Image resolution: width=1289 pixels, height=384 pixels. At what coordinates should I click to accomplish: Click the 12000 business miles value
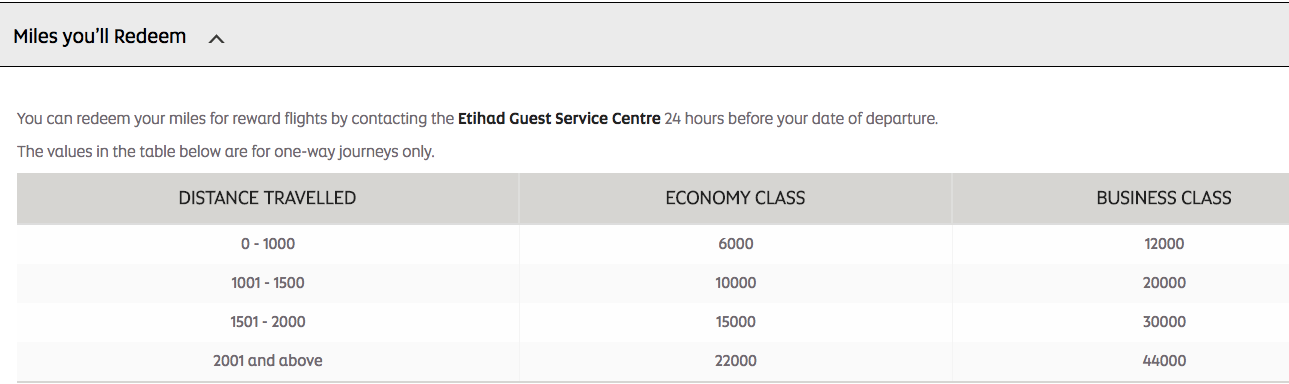pyautogui.click(x=1164, y=244)
